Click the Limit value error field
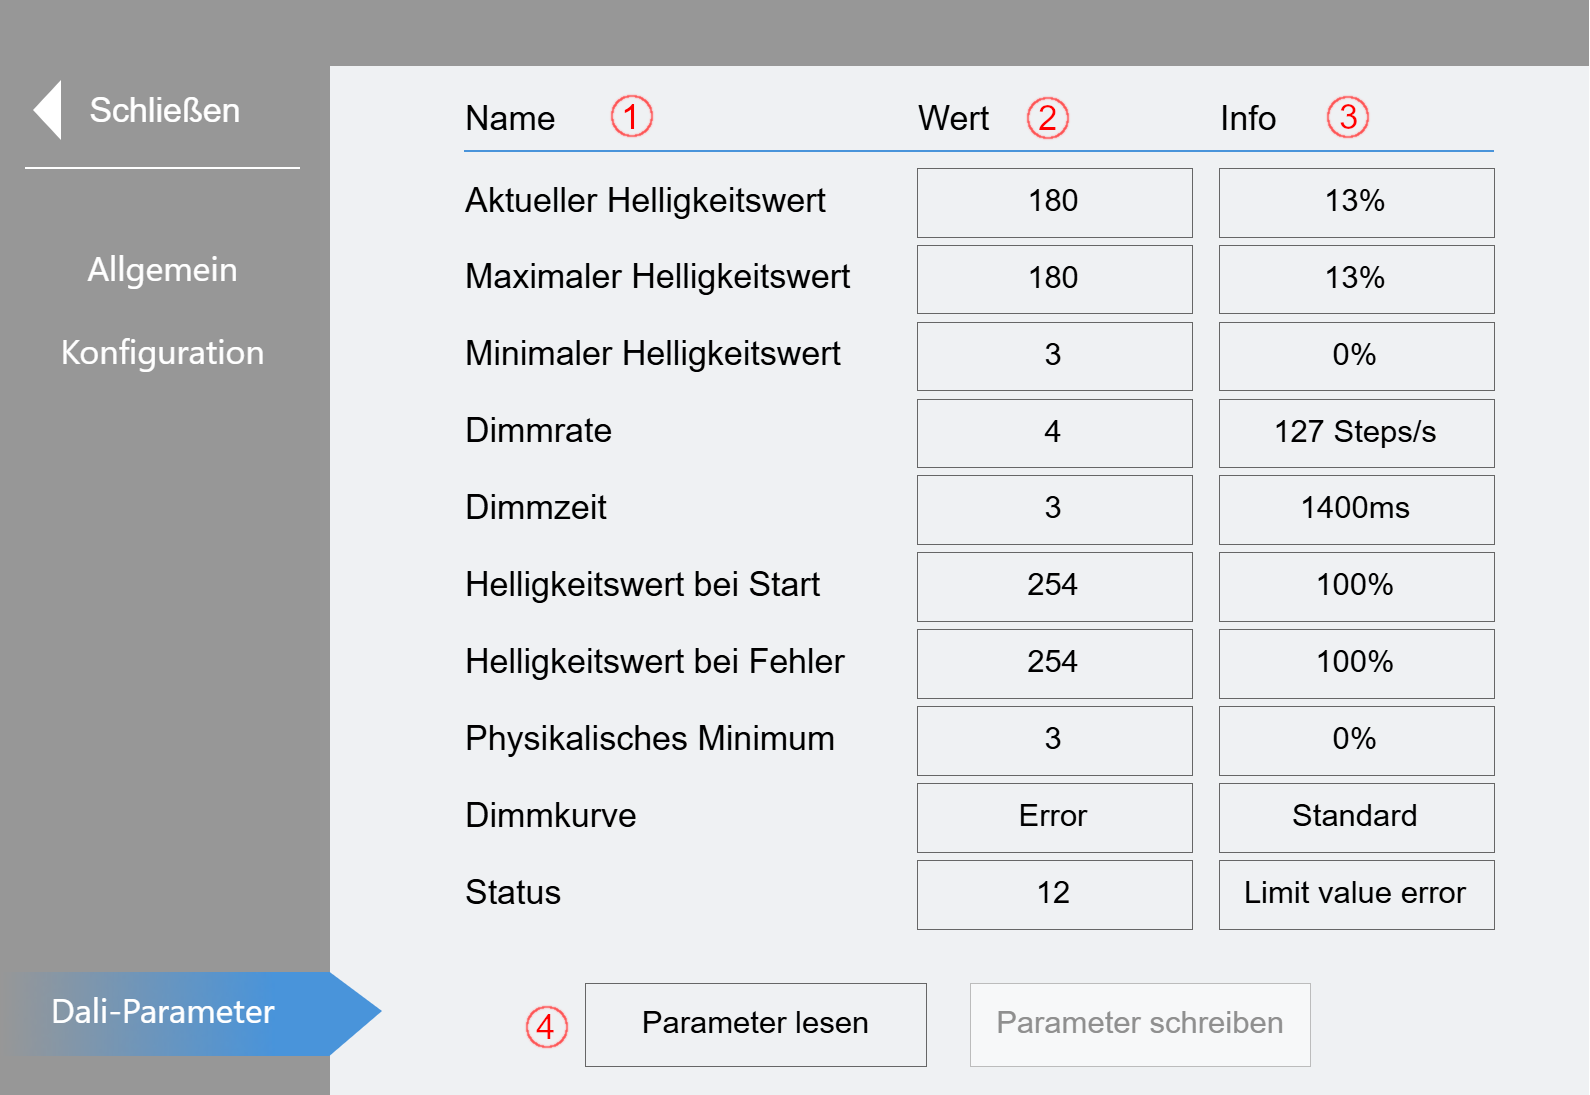Image resolution: width=1590 pixels, height=1095 pixels. [1356, 895]
